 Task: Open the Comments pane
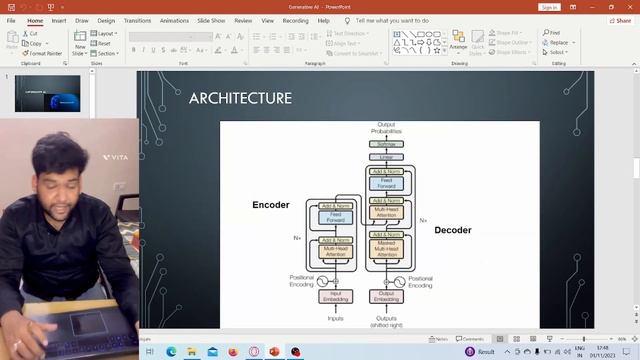pyautogui.click(x=470, y=339)
